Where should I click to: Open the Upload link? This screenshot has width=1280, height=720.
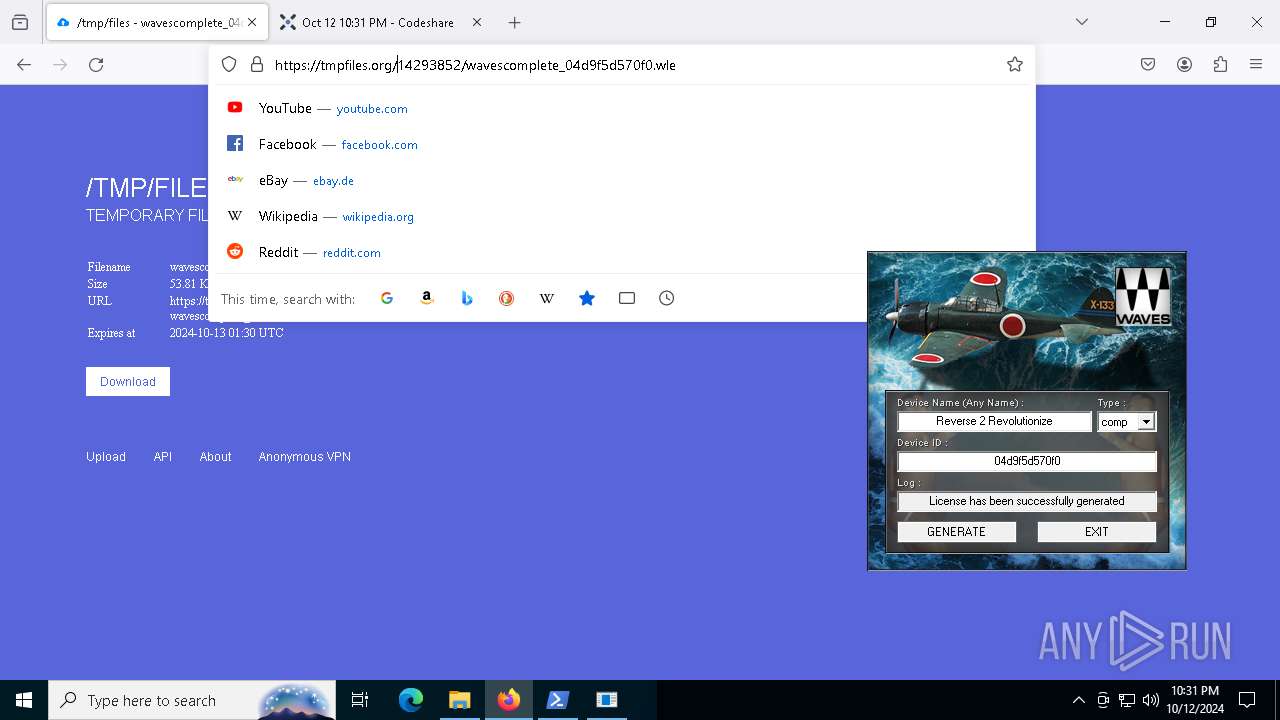(106, 456)
